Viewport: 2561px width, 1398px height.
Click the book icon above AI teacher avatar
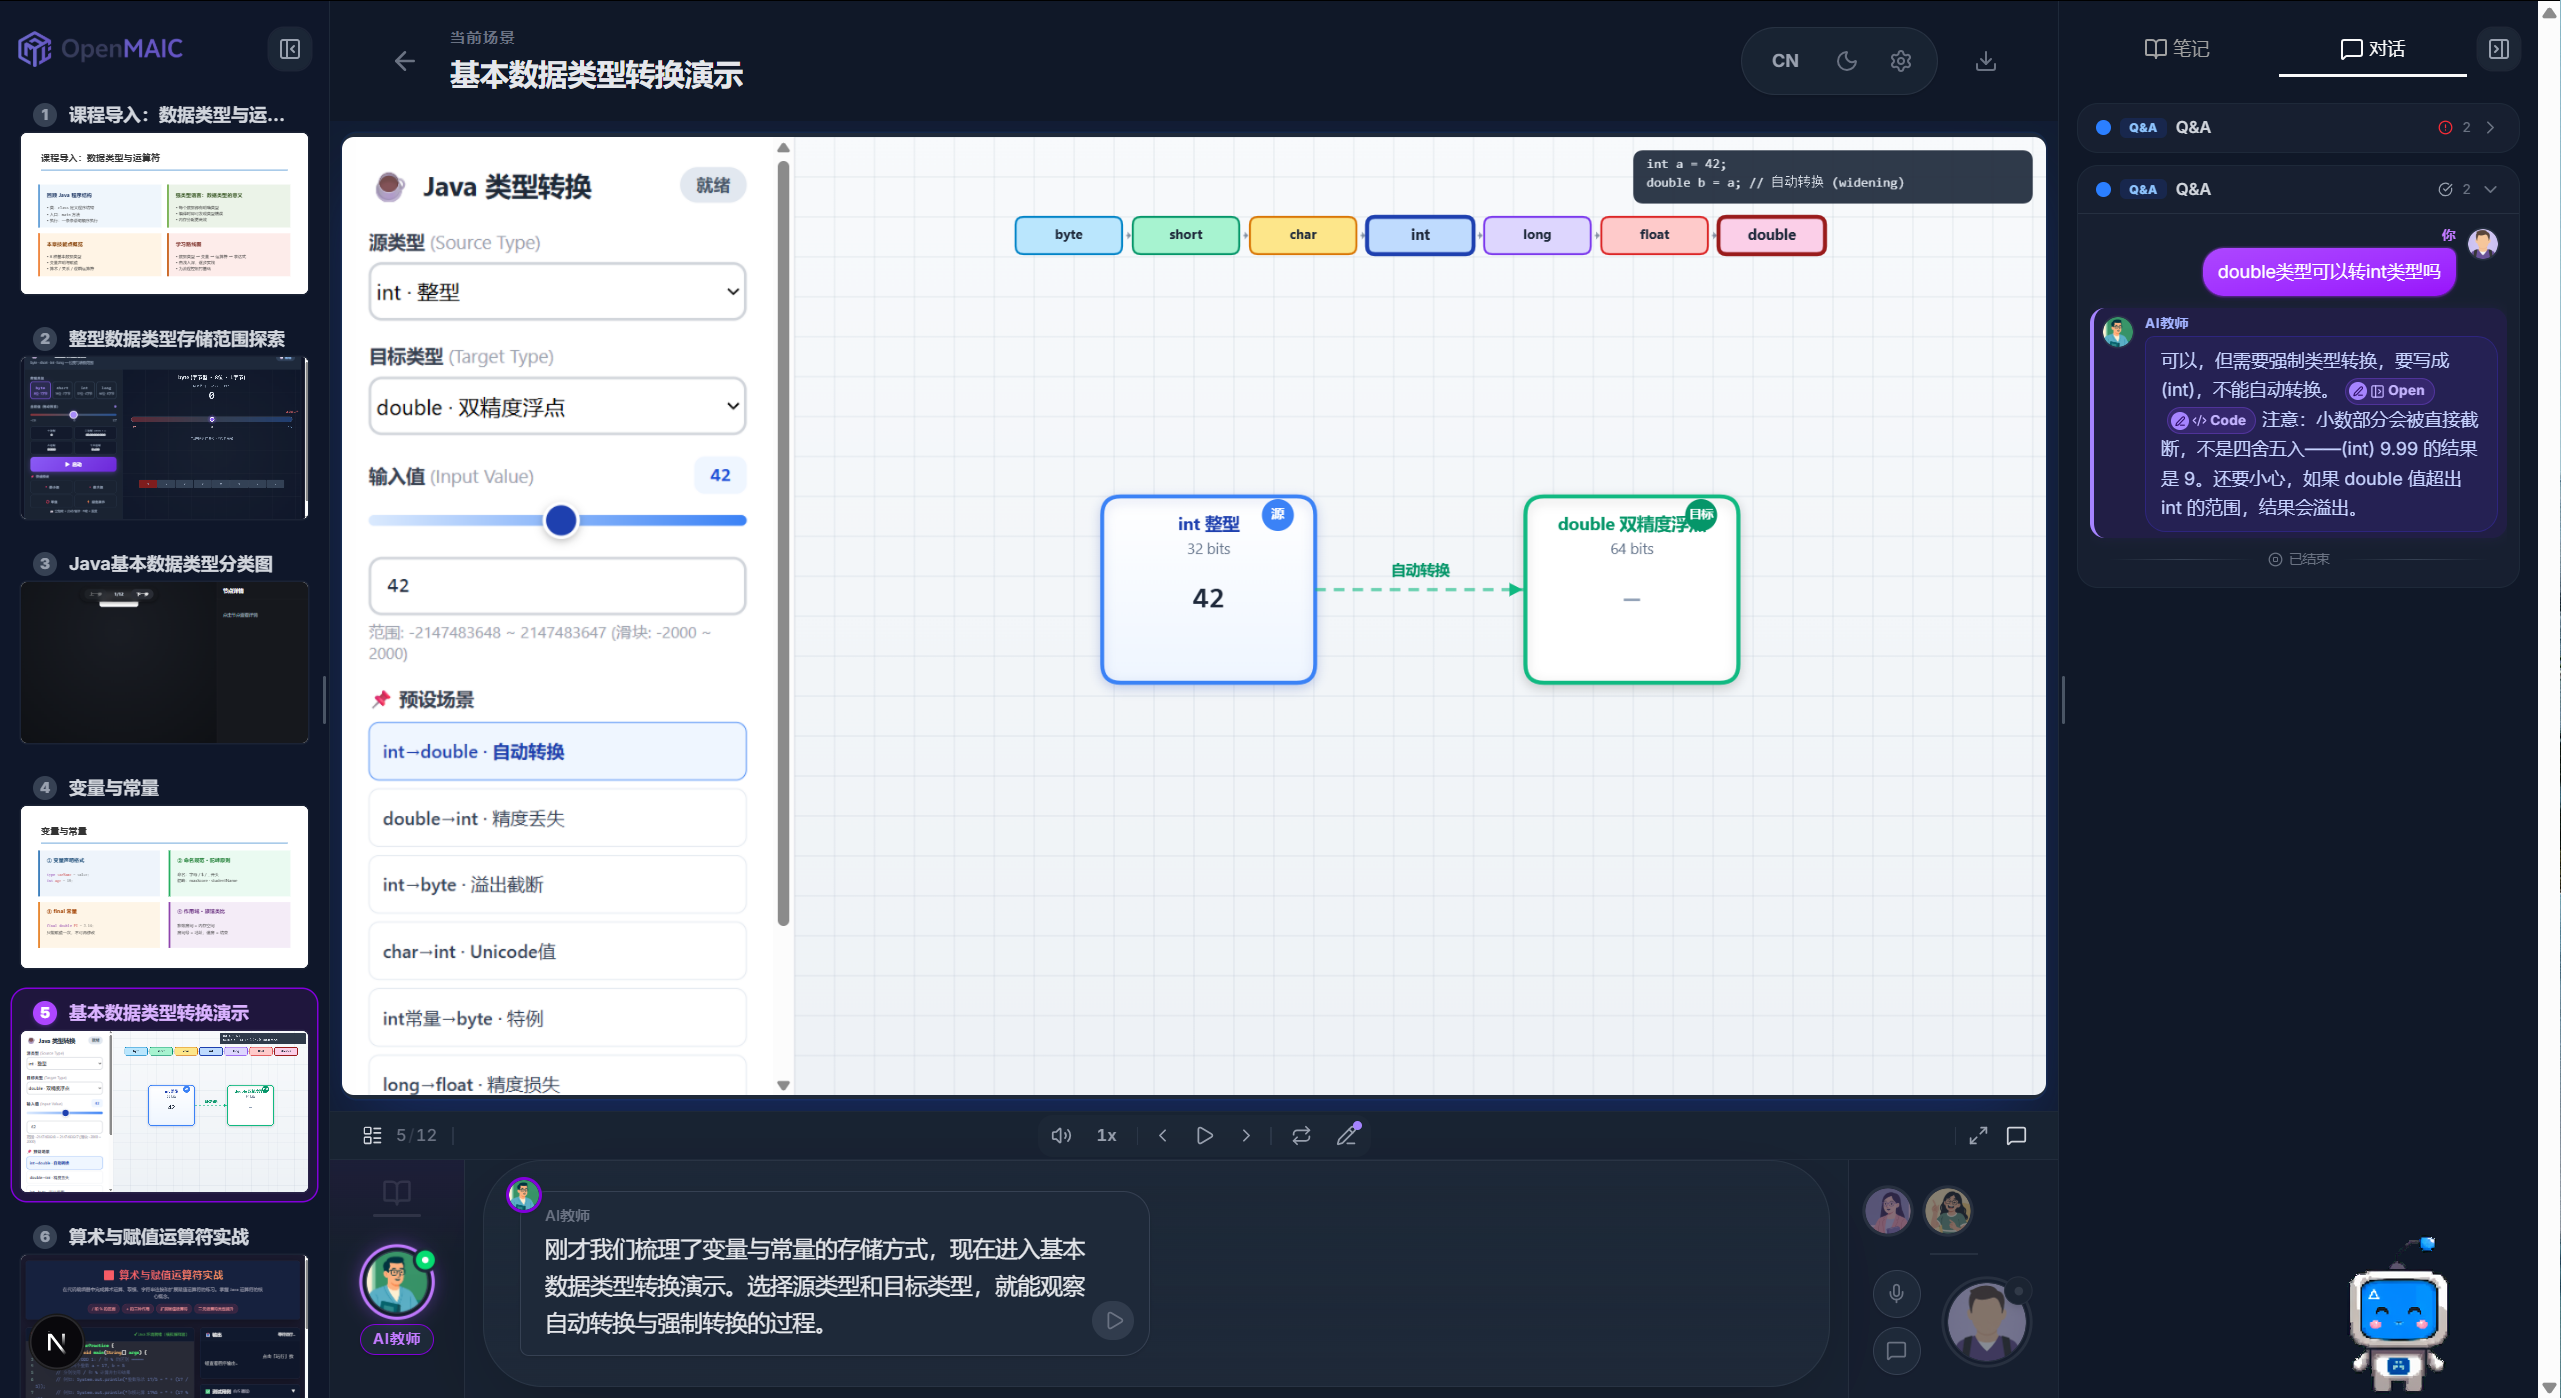[397, 1192]
